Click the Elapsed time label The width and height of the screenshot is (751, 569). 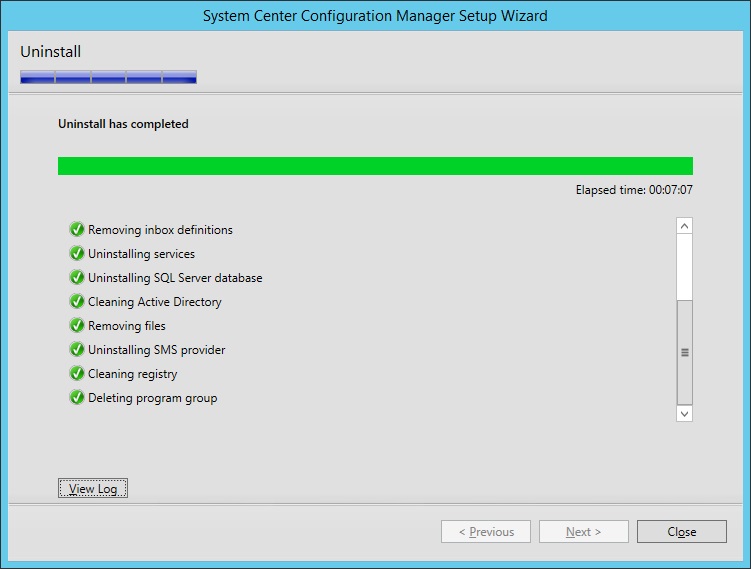[634, 190]
